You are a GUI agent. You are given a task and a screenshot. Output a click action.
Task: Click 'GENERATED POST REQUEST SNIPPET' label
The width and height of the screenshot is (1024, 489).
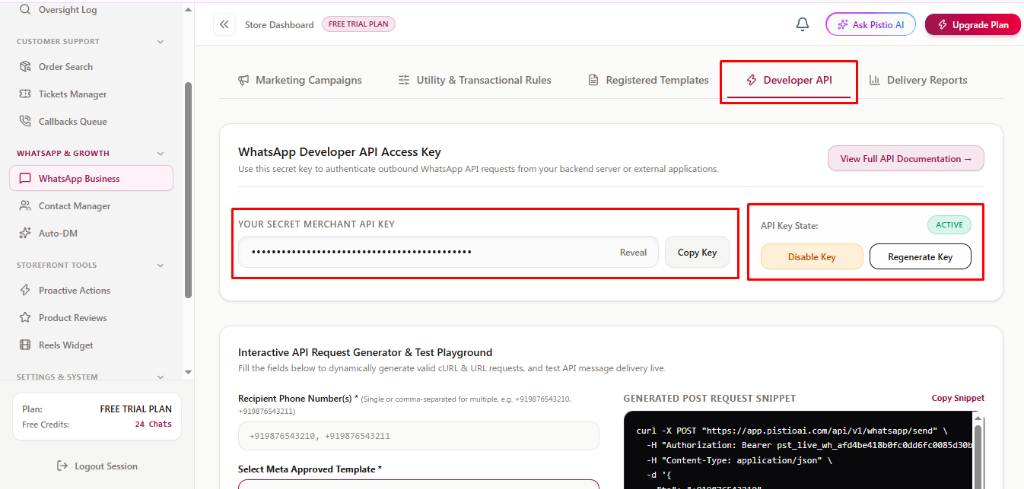point(709,398)
